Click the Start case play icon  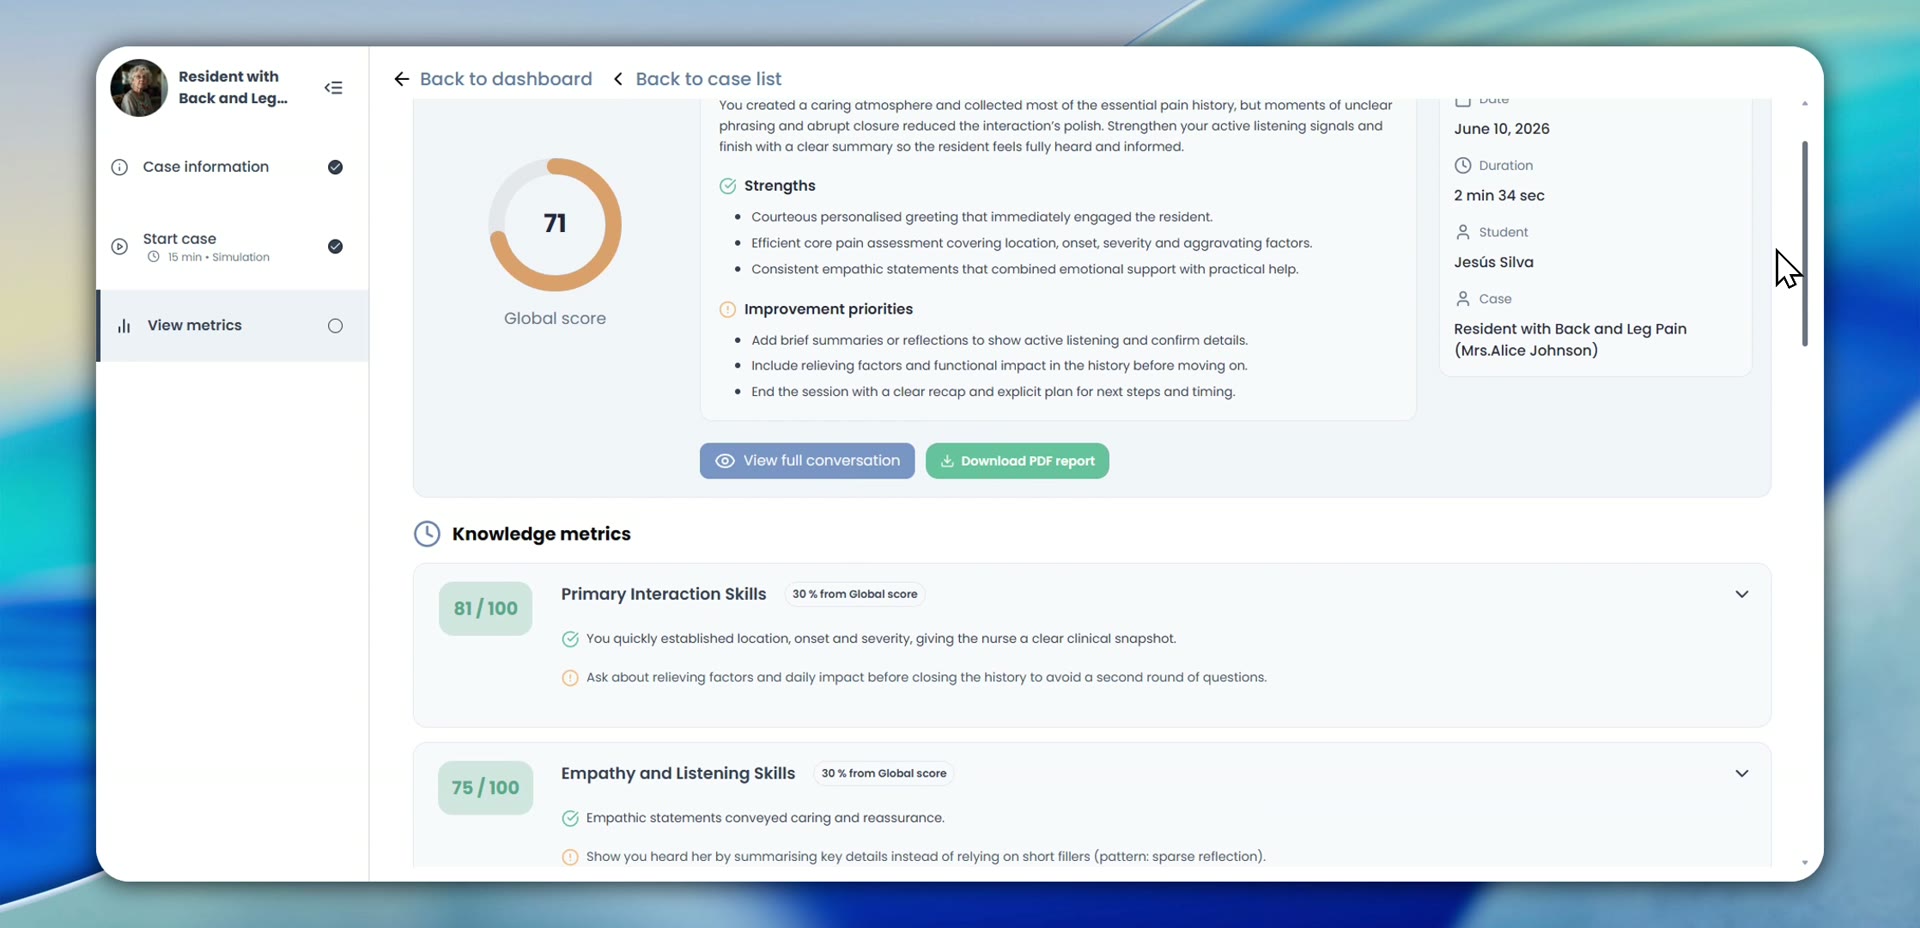(119, 246)
